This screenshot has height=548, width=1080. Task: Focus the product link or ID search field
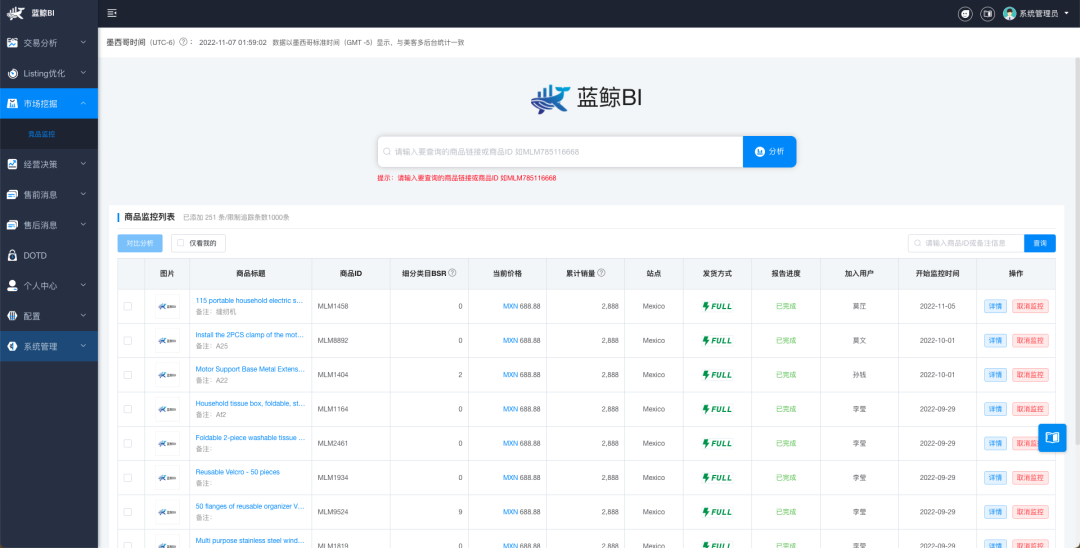560,151
